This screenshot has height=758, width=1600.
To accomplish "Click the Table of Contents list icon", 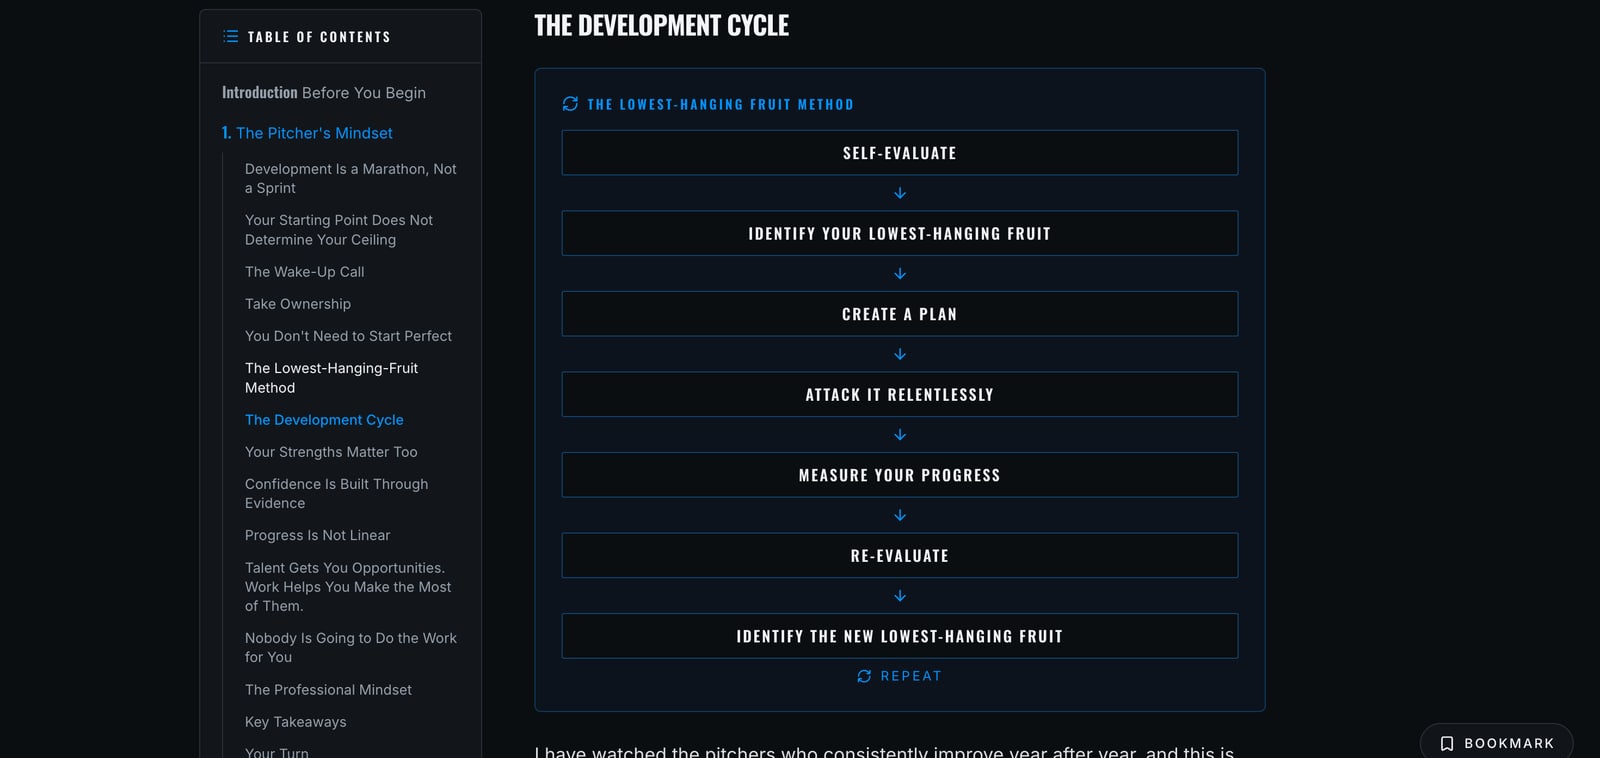I will pos(230,37).
